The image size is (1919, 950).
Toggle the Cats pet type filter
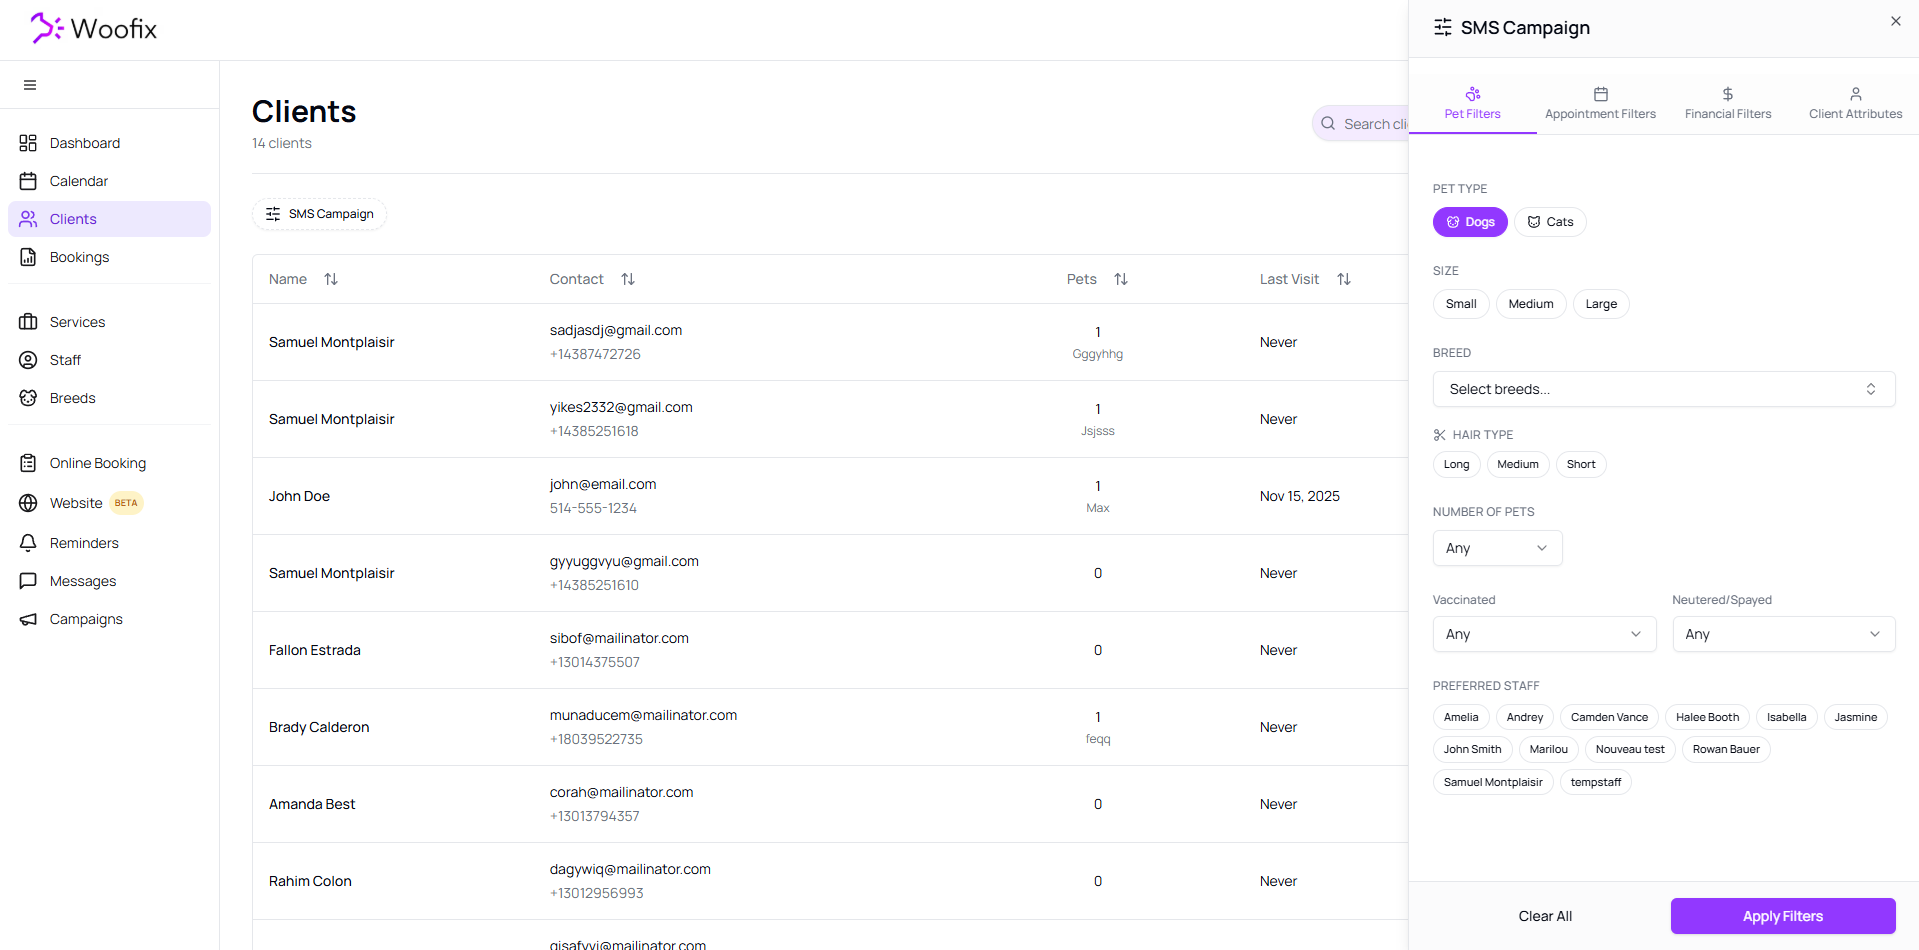[x=1550, y=222]
